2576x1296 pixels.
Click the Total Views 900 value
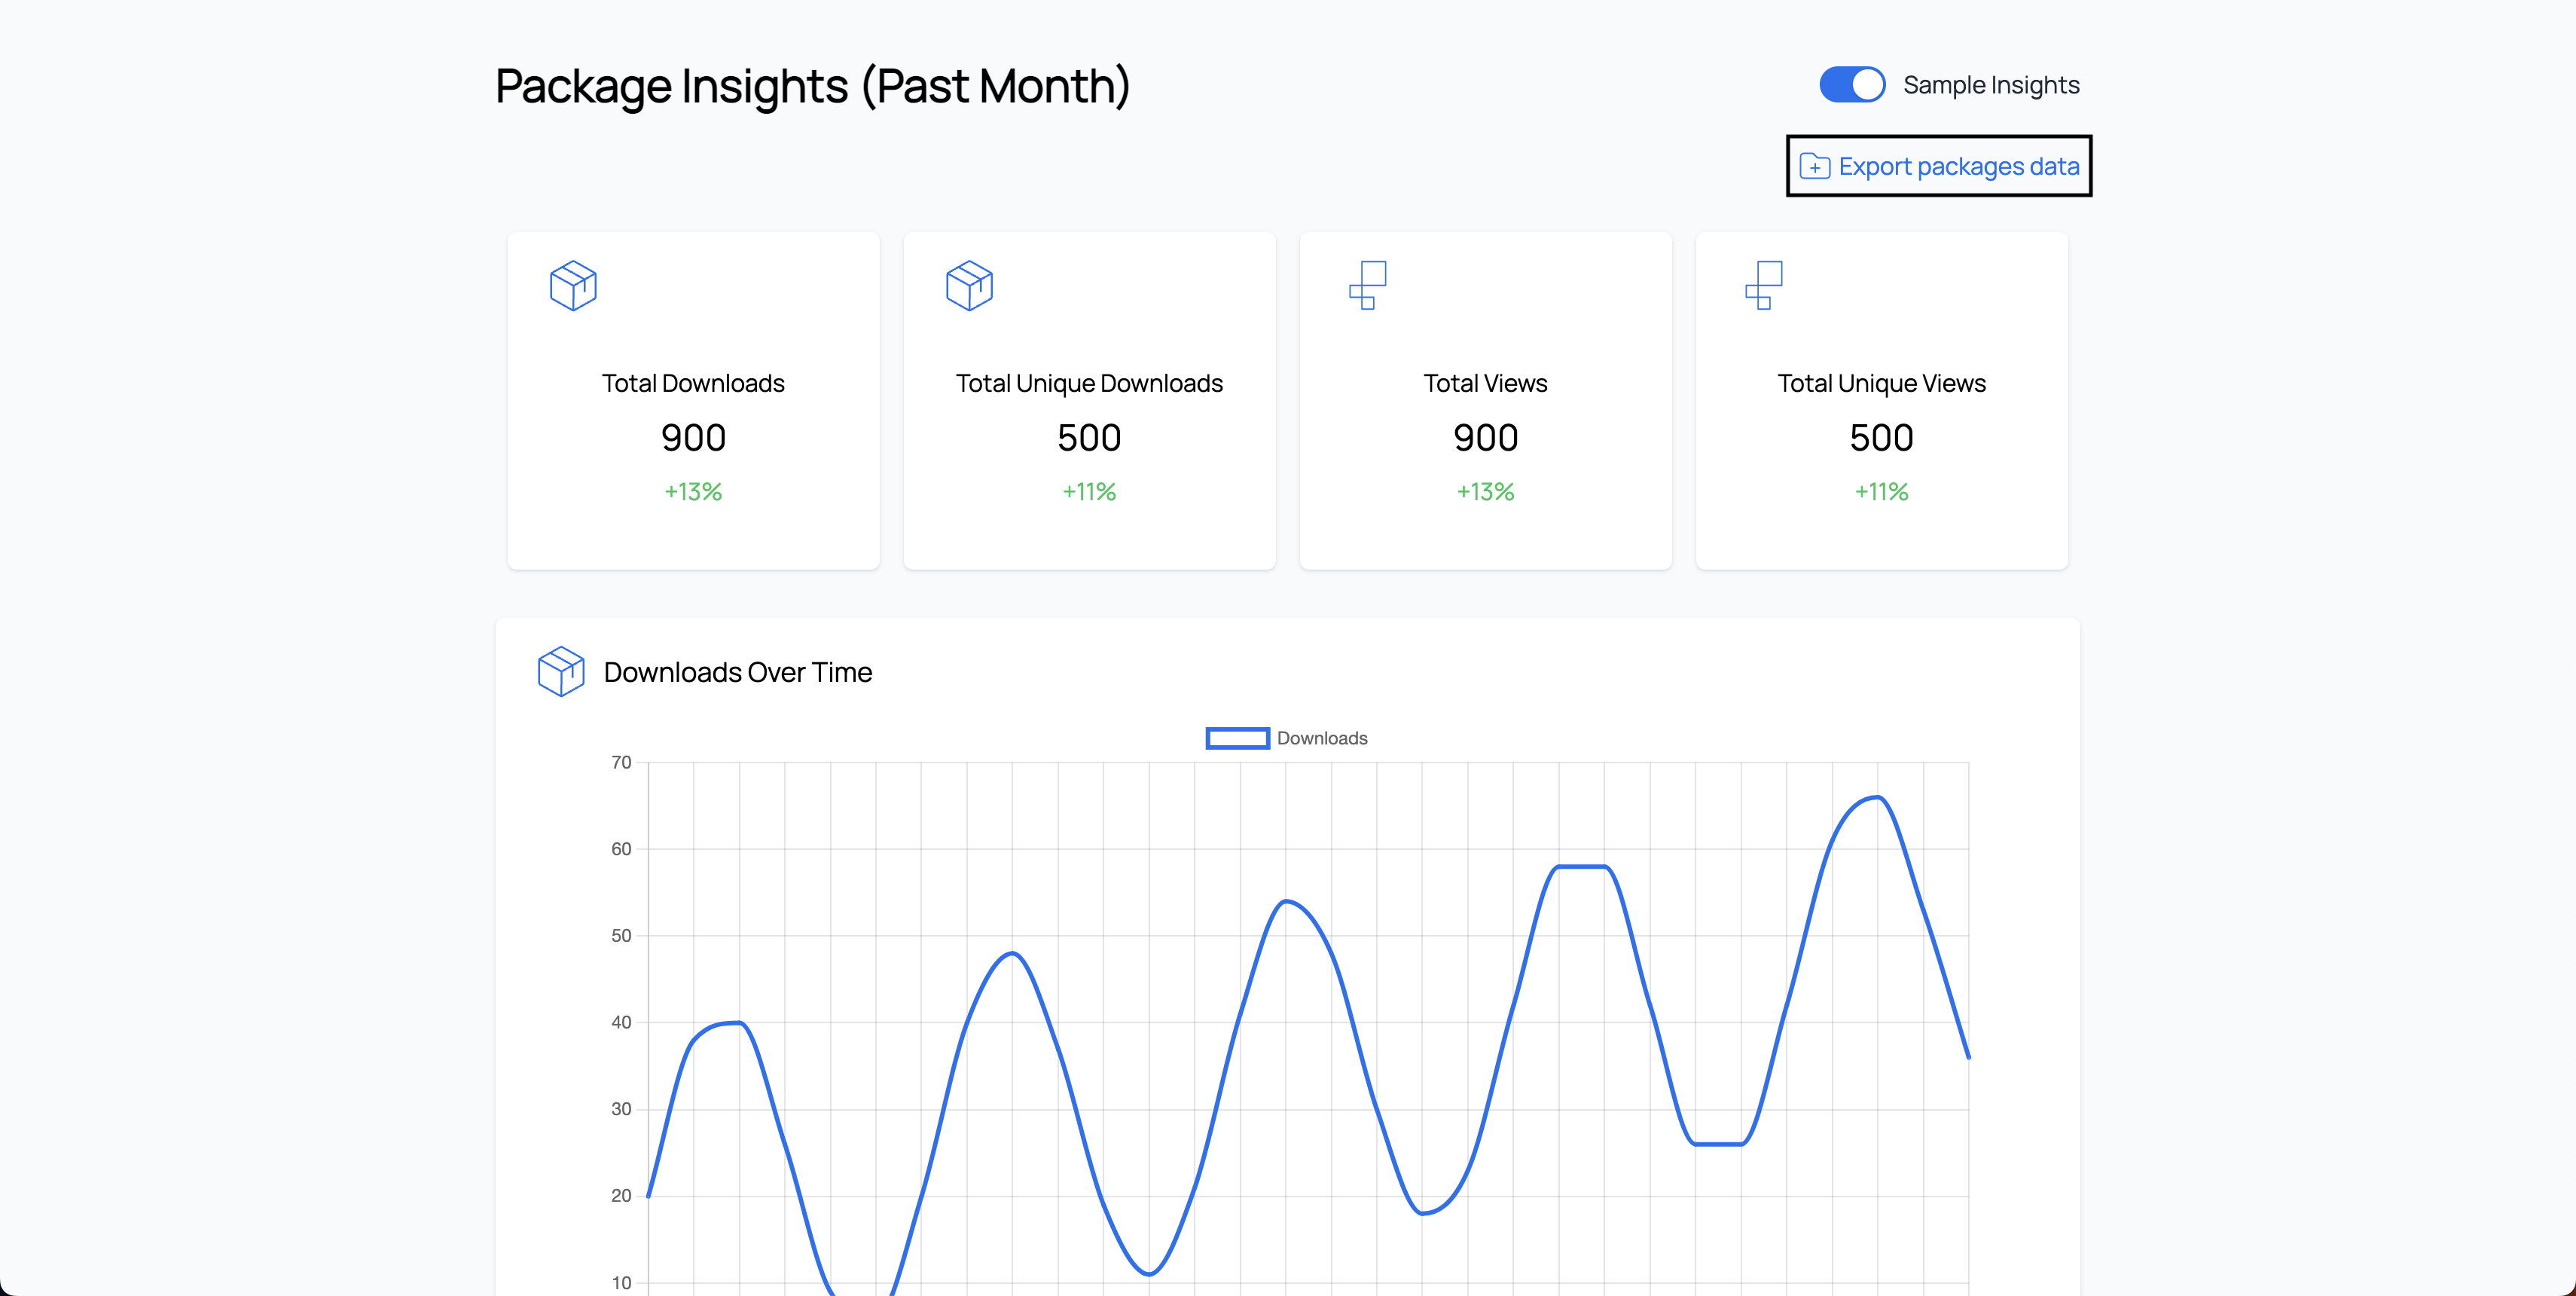pyautogui.click(x=1485, y=438)
